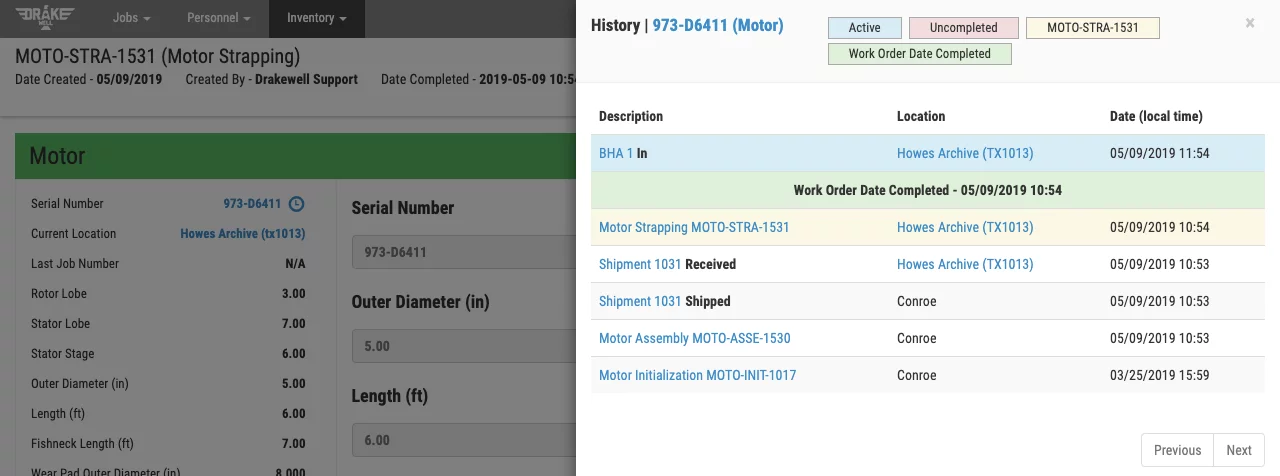1280x476 pixels.
Task: Close the History panel with X
Action: pyautogui.click(x=1250, y=23)
